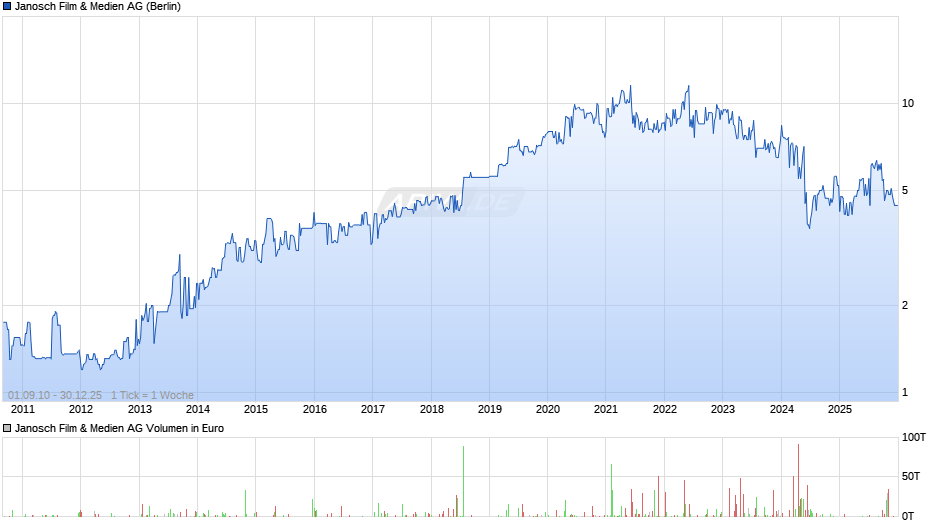Click the 2014 year label on the x-axis

[x=198, y=409]
